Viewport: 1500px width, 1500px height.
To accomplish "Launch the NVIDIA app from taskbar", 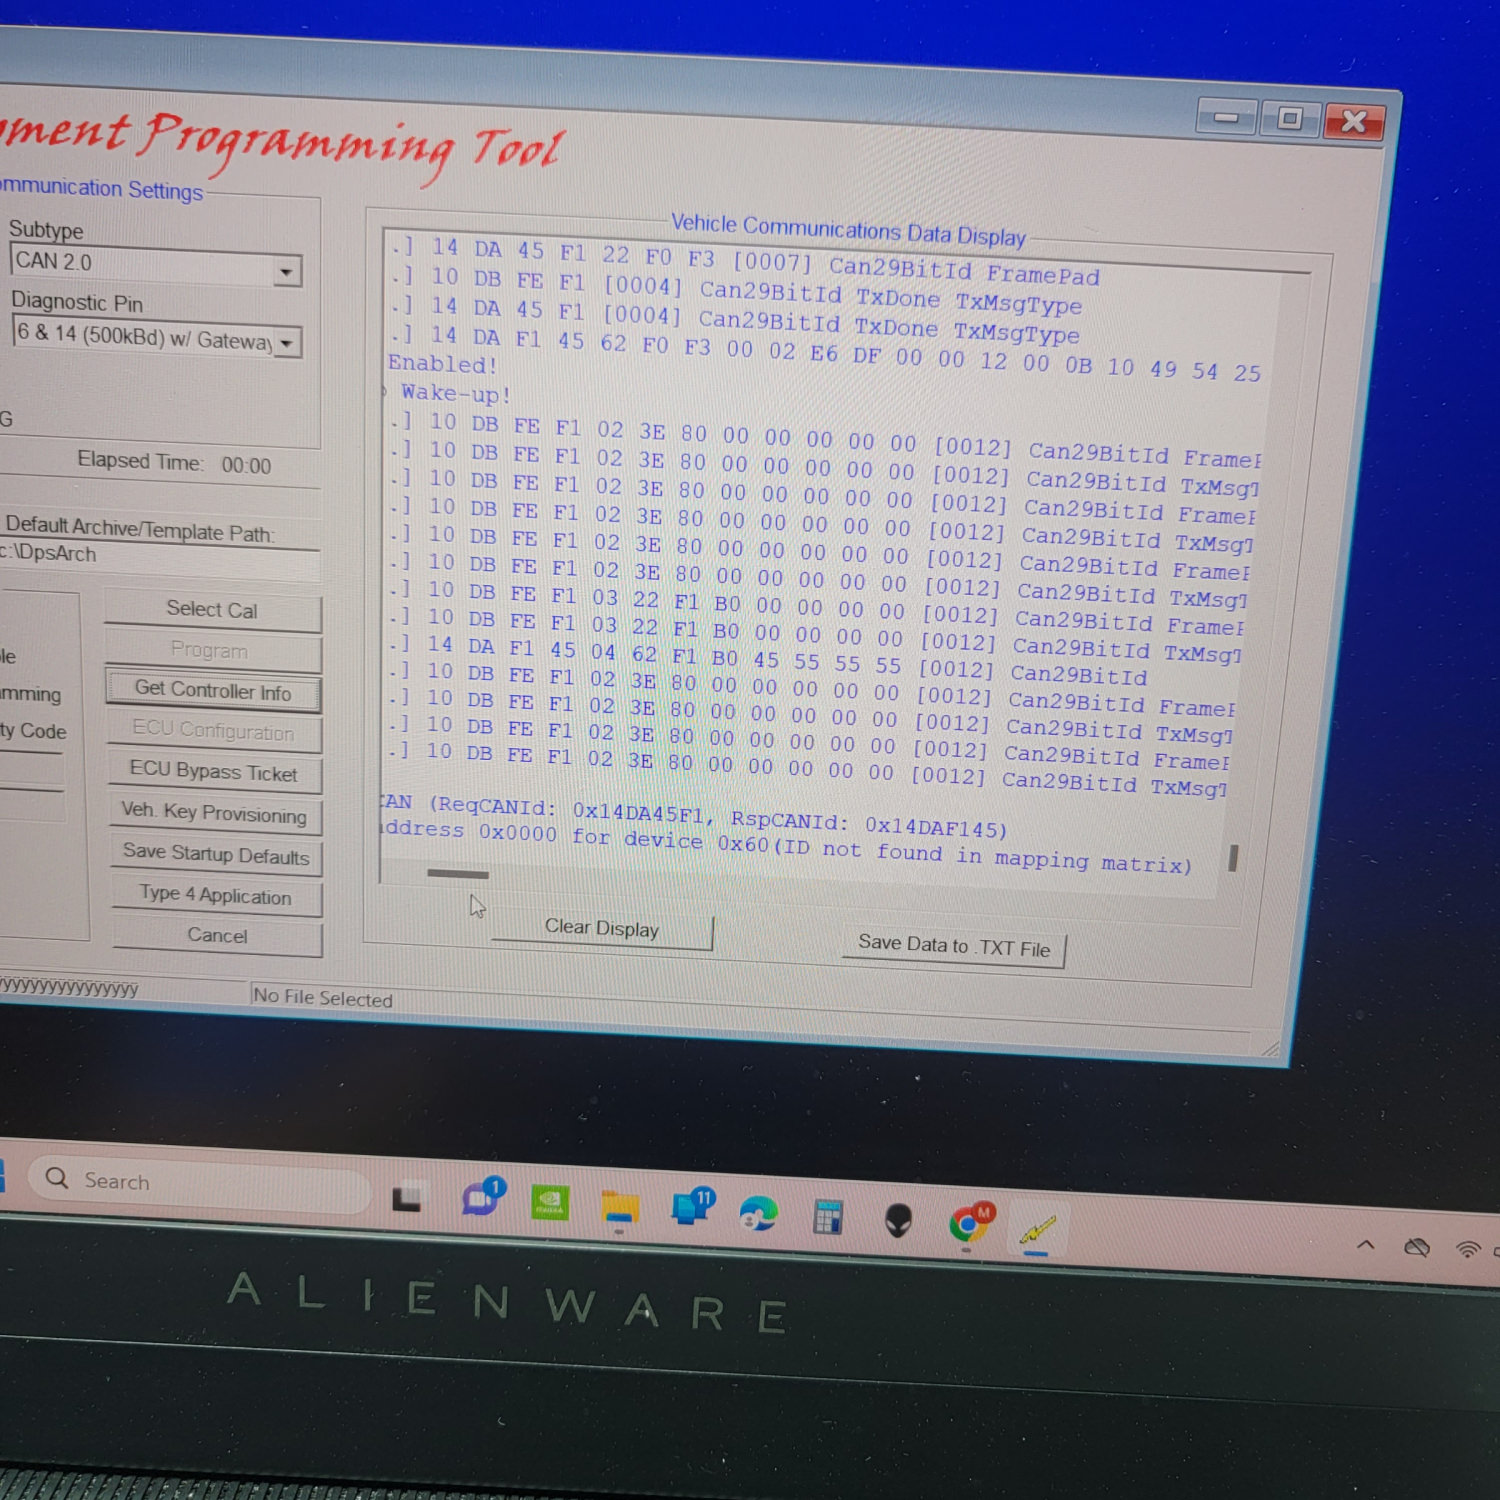I will pos(550,1202).
